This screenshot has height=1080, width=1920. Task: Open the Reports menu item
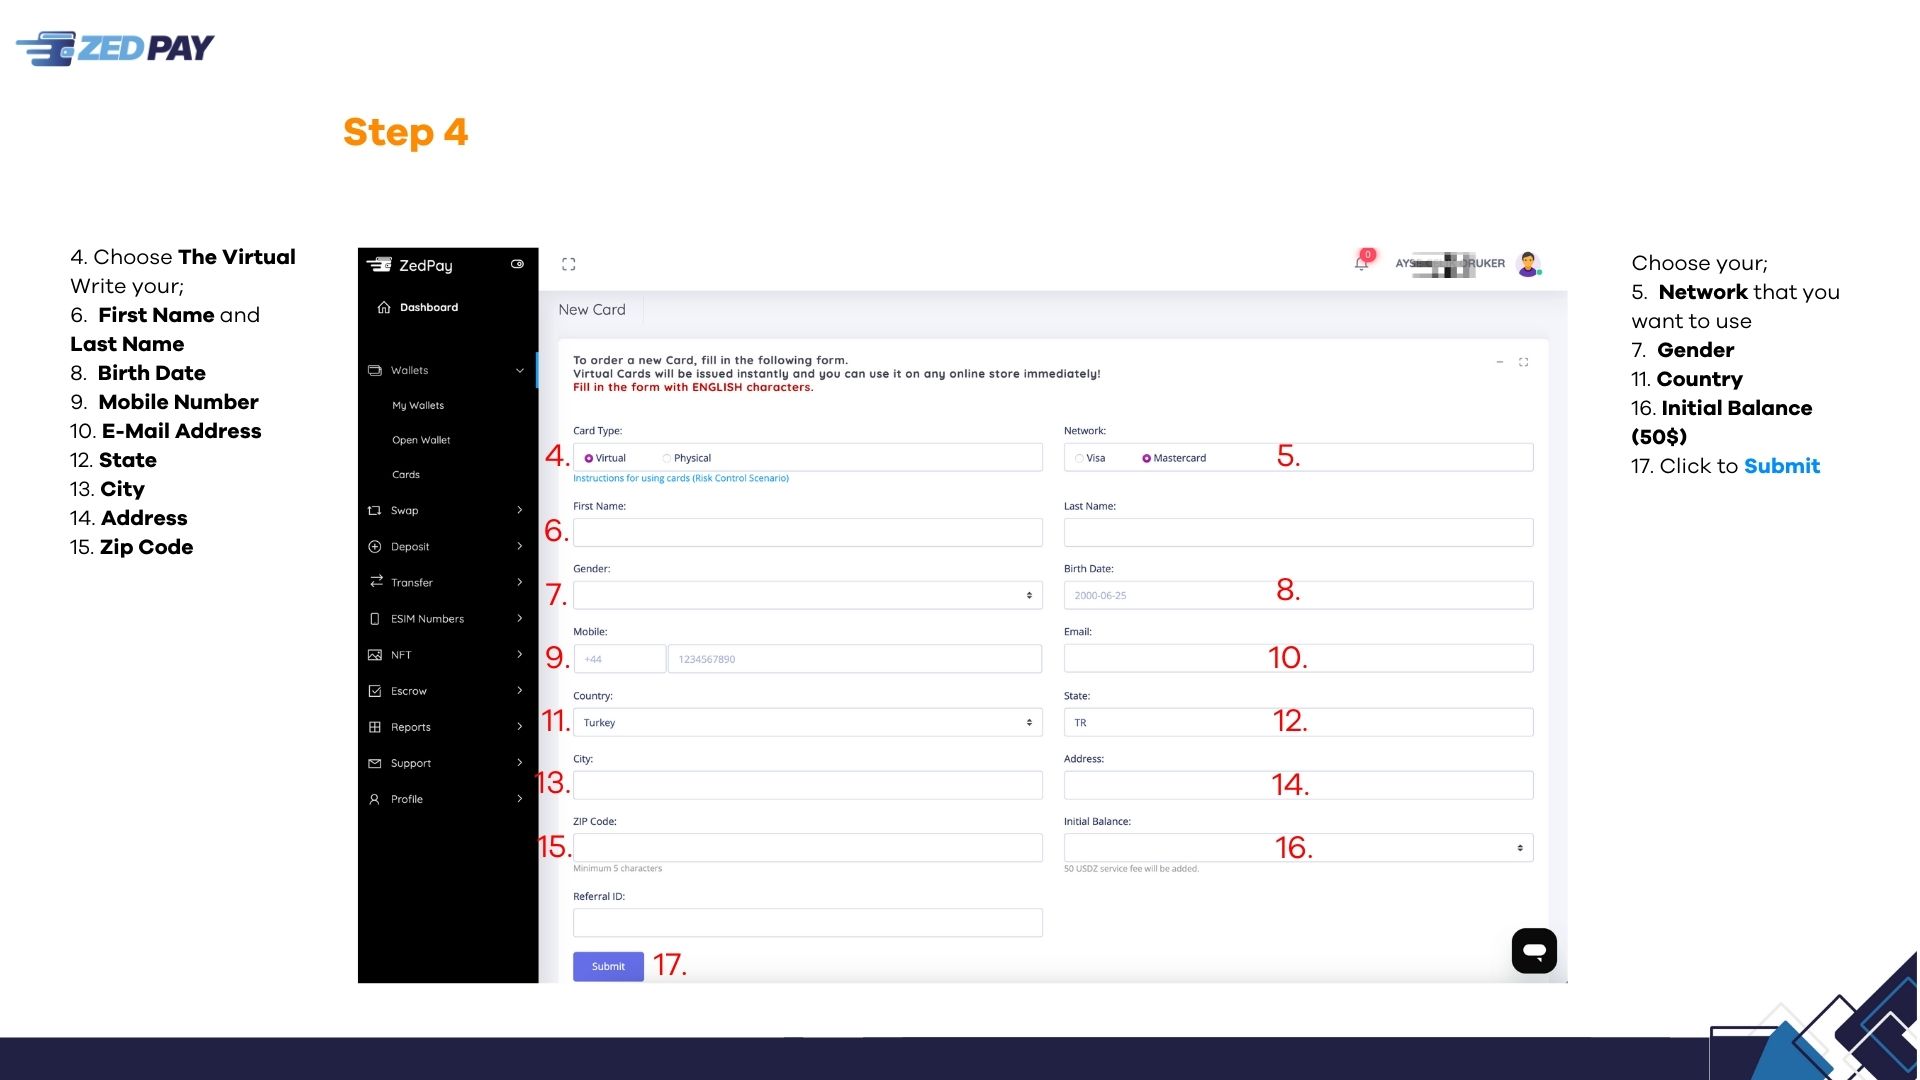tap(411, 727)
